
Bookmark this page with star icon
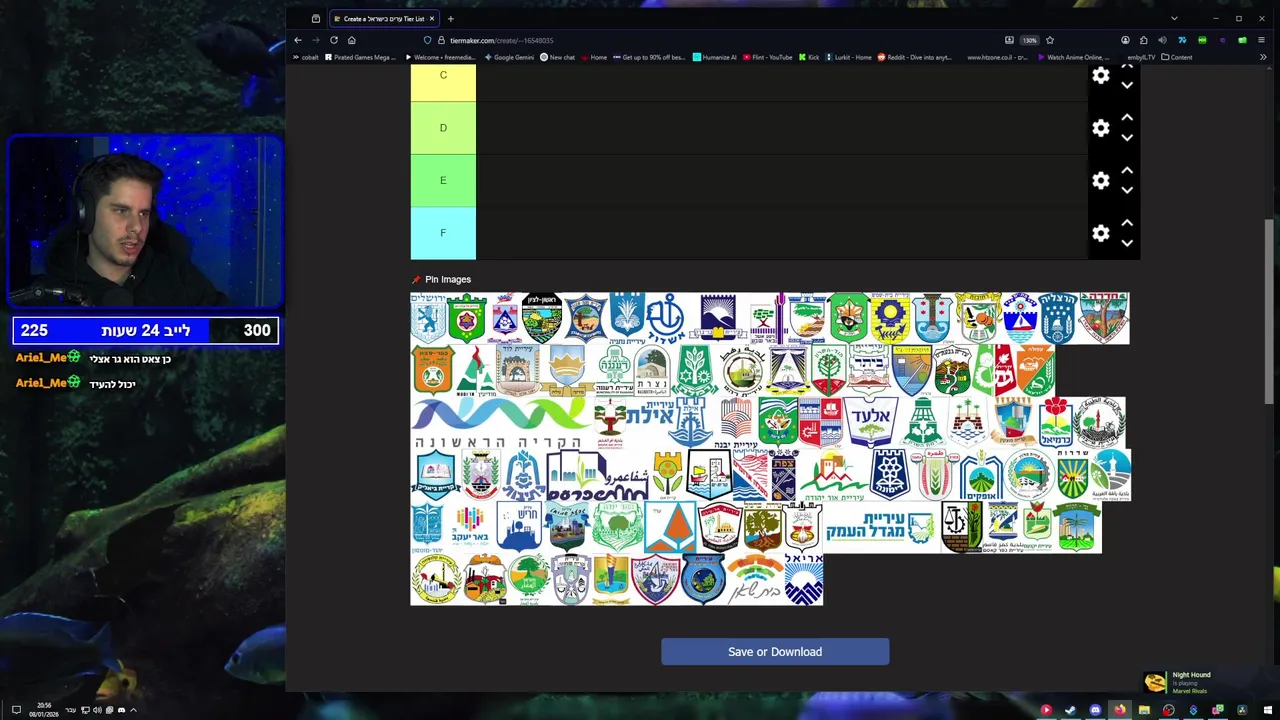click(x=1049, y=40)
